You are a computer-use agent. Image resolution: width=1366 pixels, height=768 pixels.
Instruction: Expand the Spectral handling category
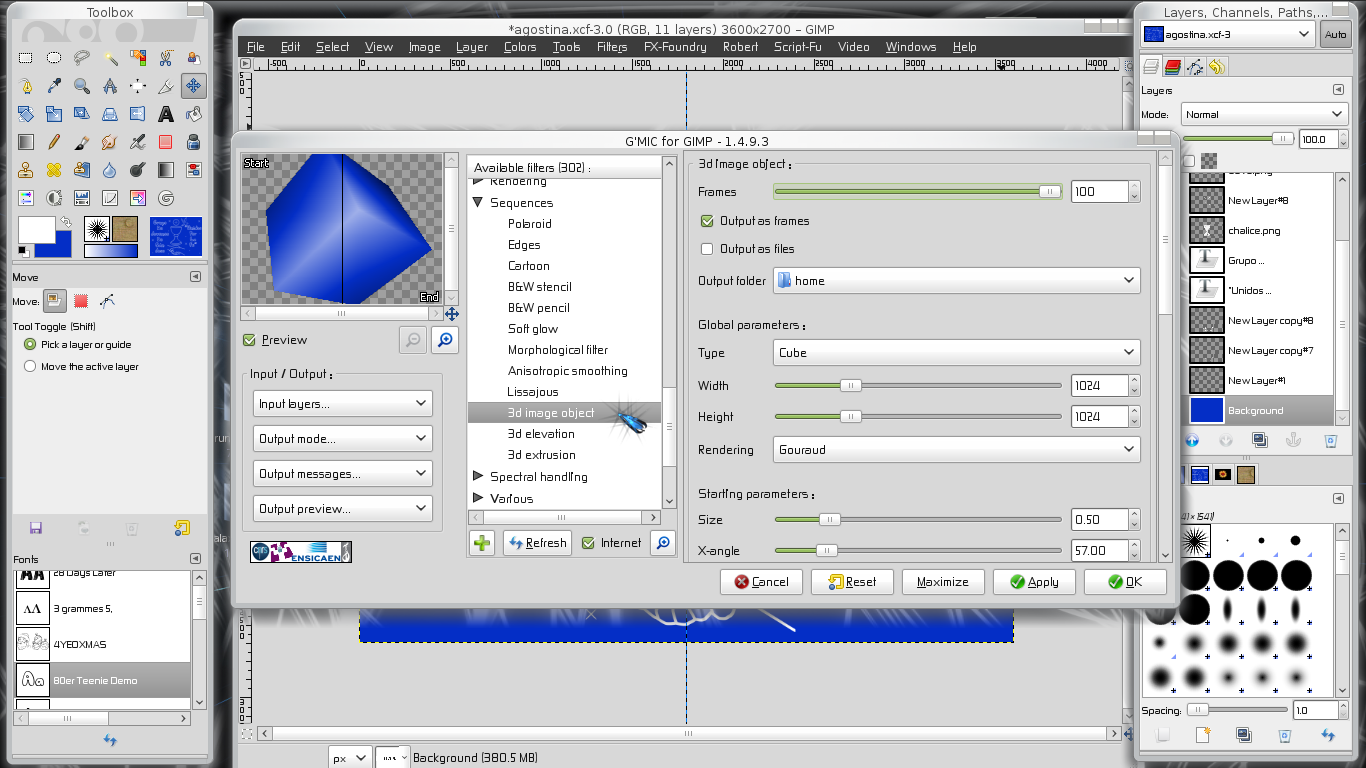click(478, 477)
